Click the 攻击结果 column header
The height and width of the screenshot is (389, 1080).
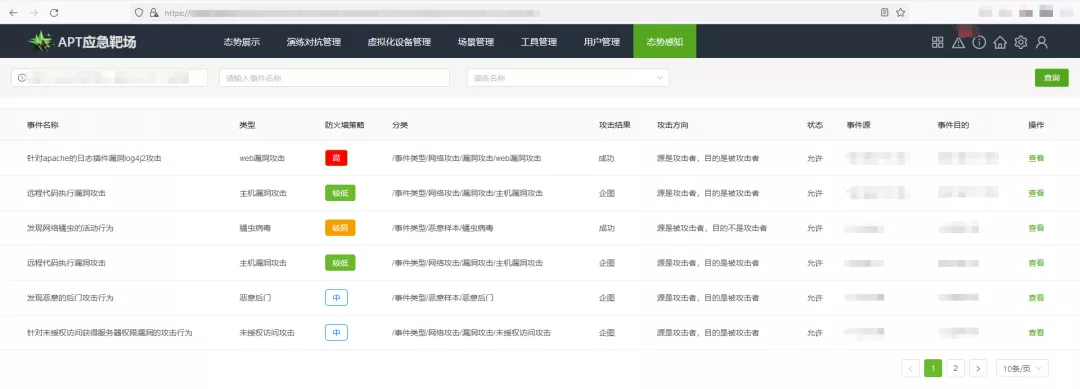pyautogui.click(x=614, y=125)
